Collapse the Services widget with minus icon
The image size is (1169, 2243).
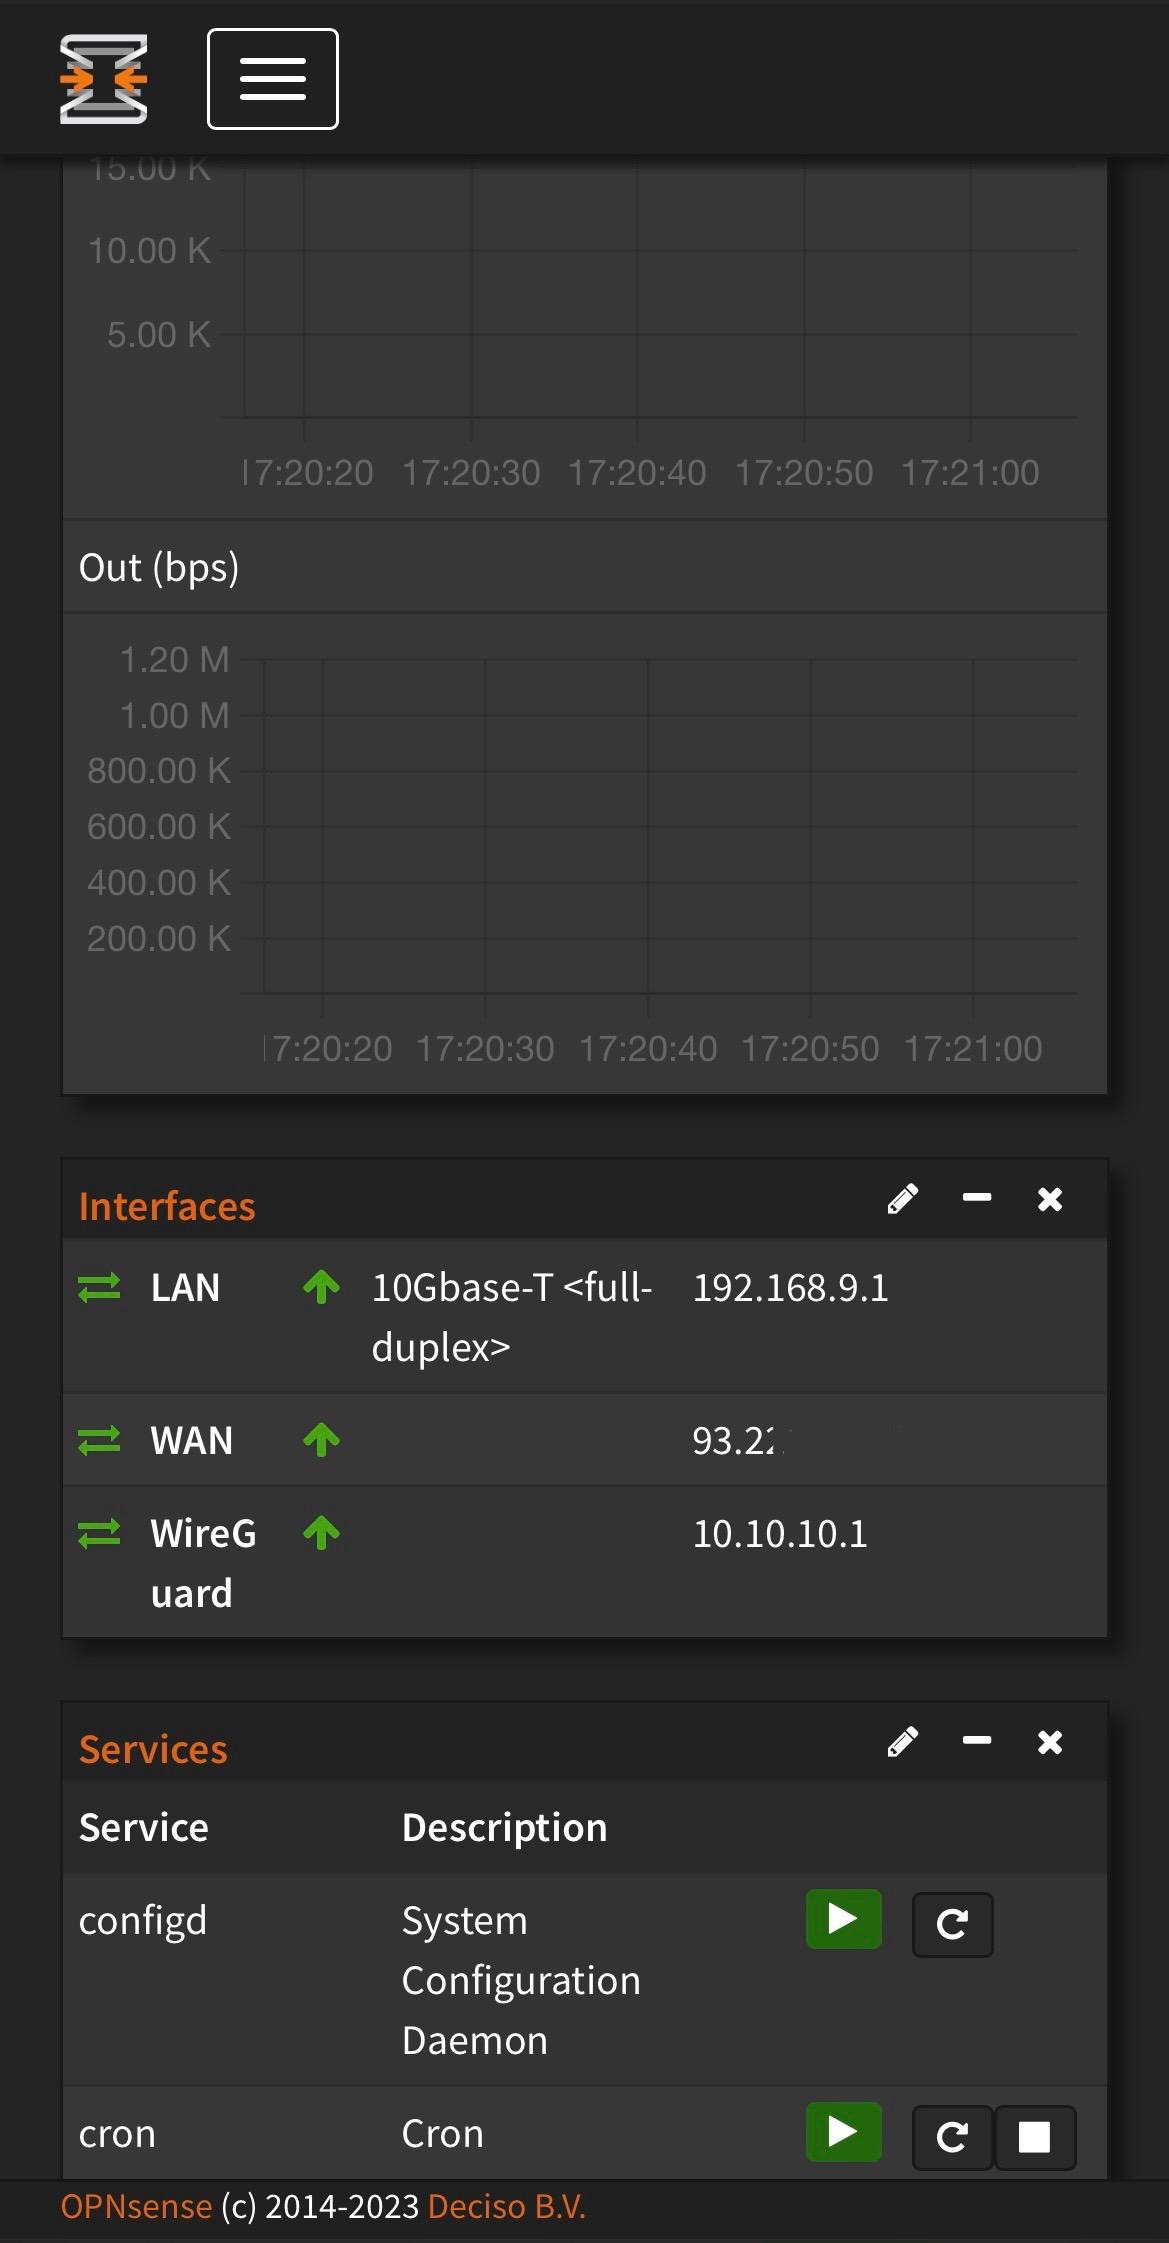pos(977,1741)
